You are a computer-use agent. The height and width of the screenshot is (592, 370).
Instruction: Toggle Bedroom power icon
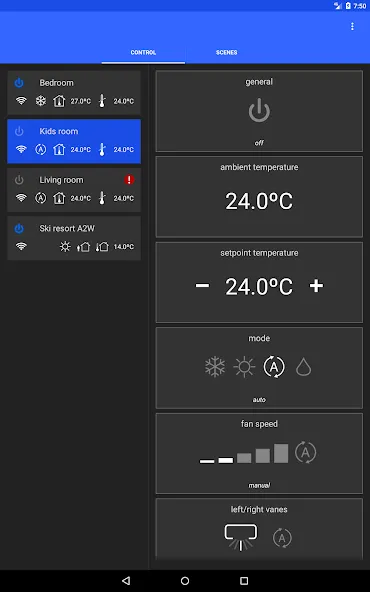[x=19, y=83]
